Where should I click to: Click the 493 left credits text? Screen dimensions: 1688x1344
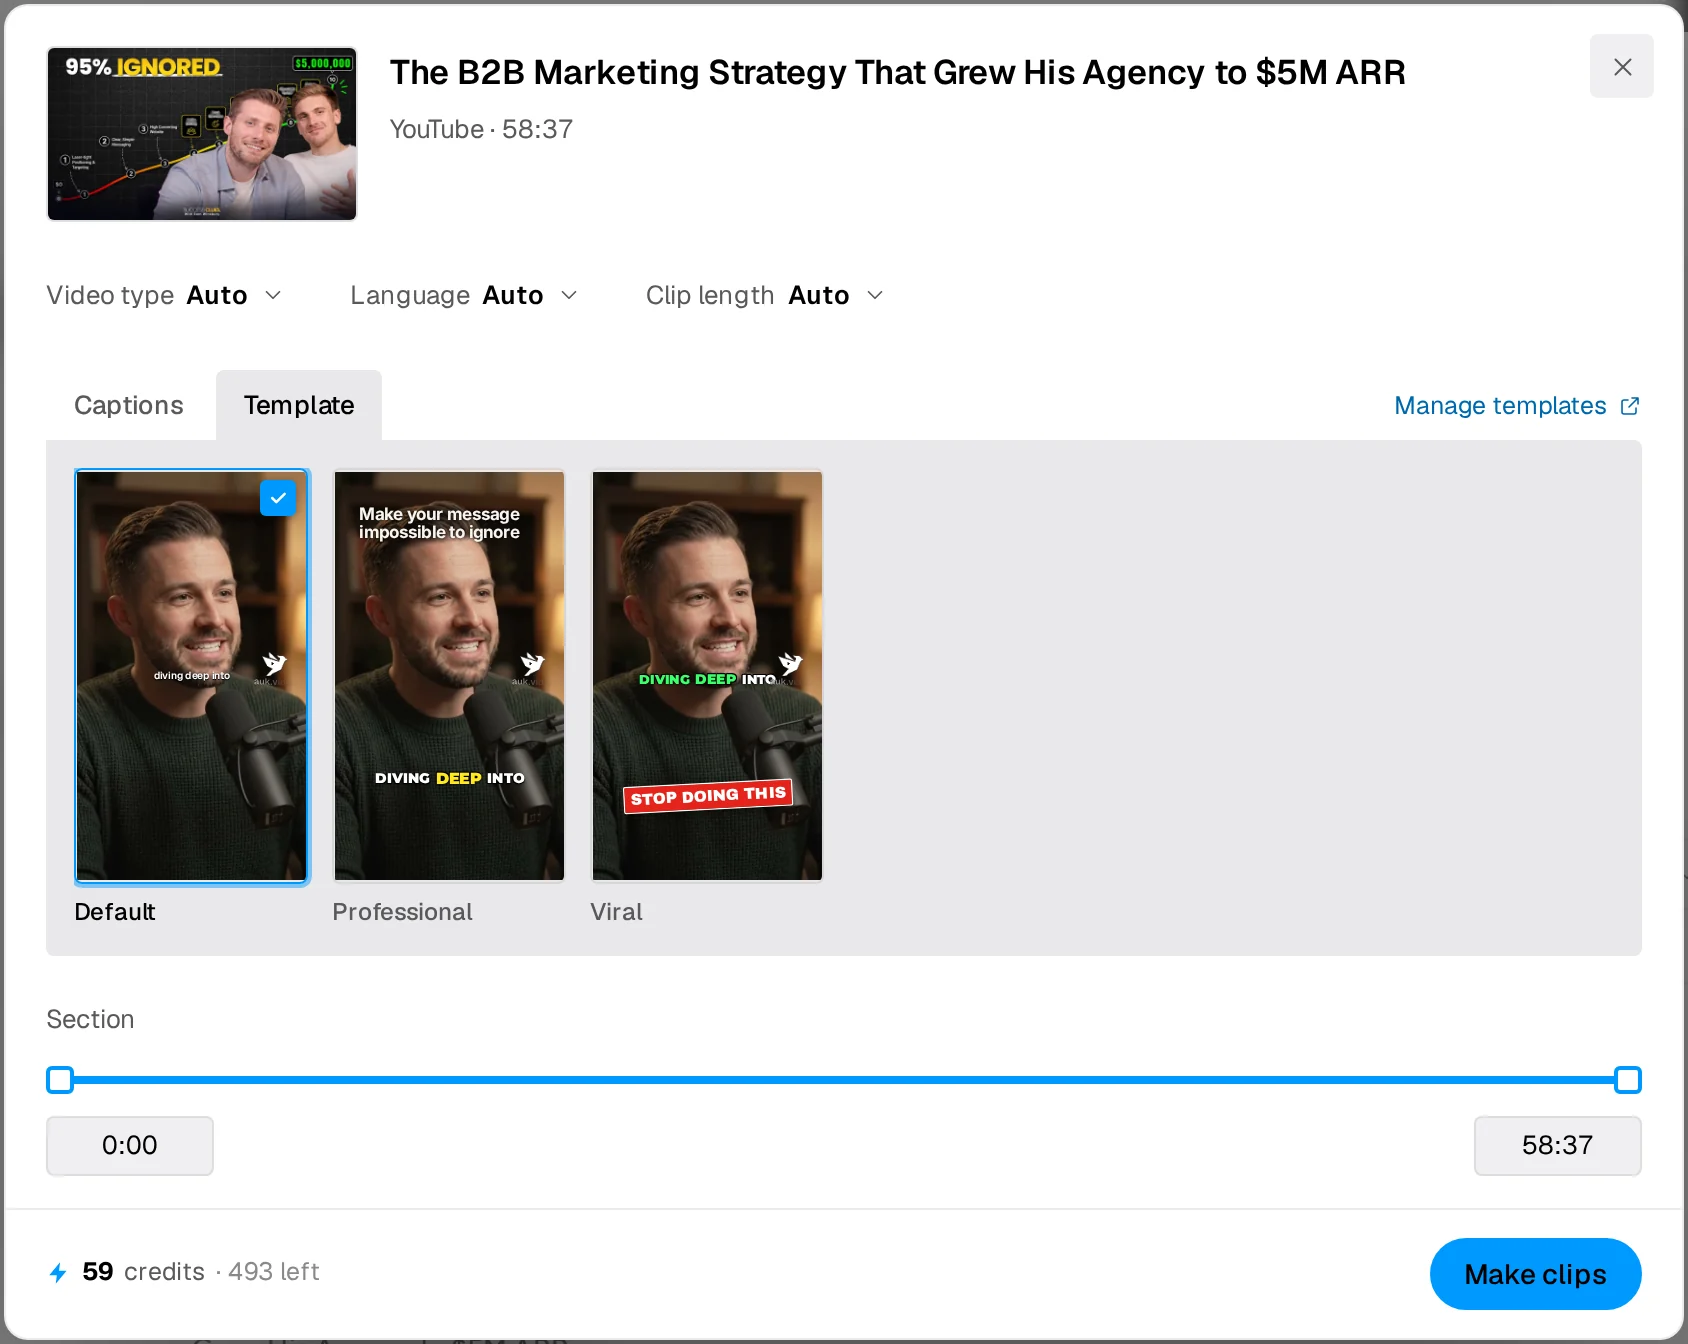click(273, 1272)
